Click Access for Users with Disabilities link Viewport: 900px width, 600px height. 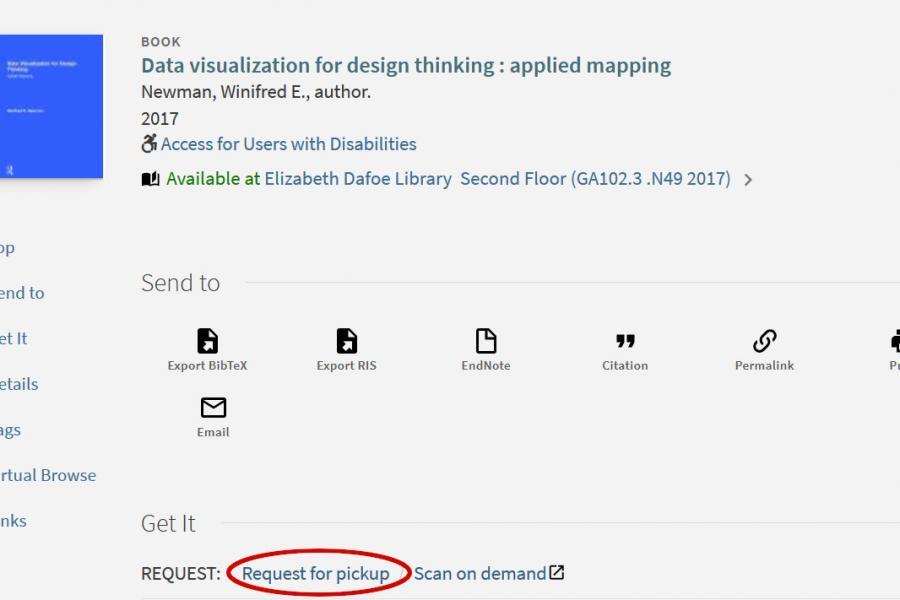[x=288, y=144]
